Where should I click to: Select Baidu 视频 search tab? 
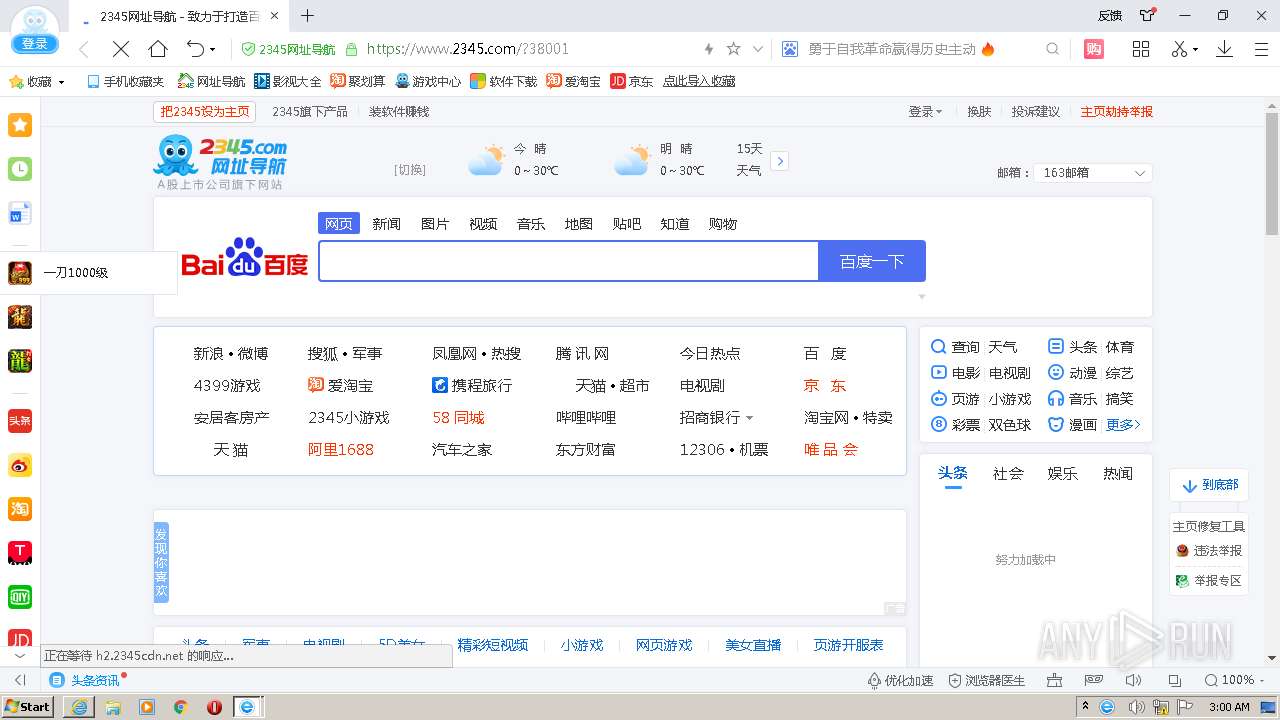pyautogui.click(x=483, y=224)
